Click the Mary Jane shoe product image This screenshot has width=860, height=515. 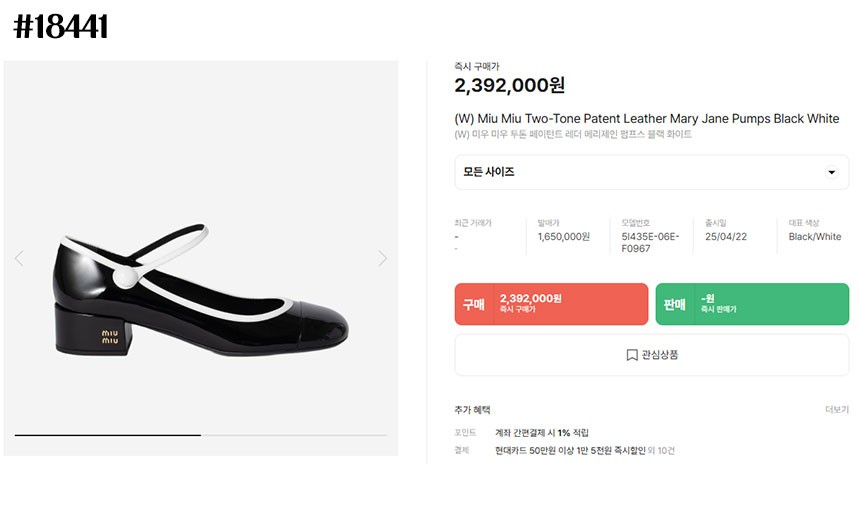(x=202, y=300)
